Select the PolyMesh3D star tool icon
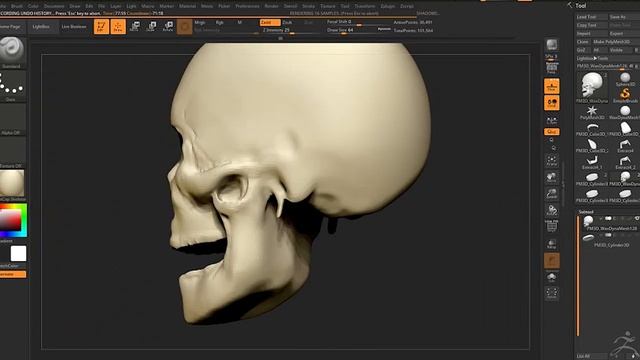The height and width of the screenshot is (360, 640). (x=592, y=112)
